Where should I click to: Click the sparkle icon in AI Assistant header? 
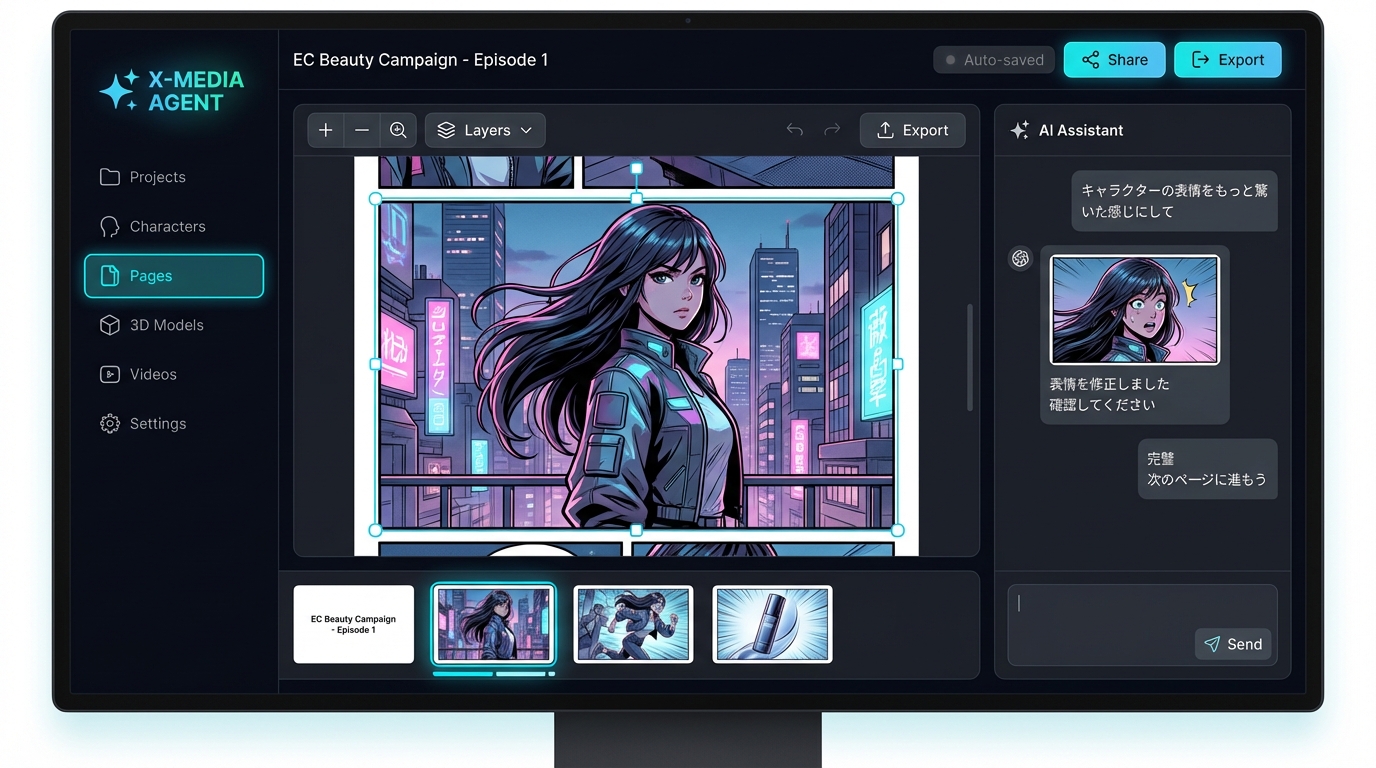pyautogui.click(x=1019, y=129)
